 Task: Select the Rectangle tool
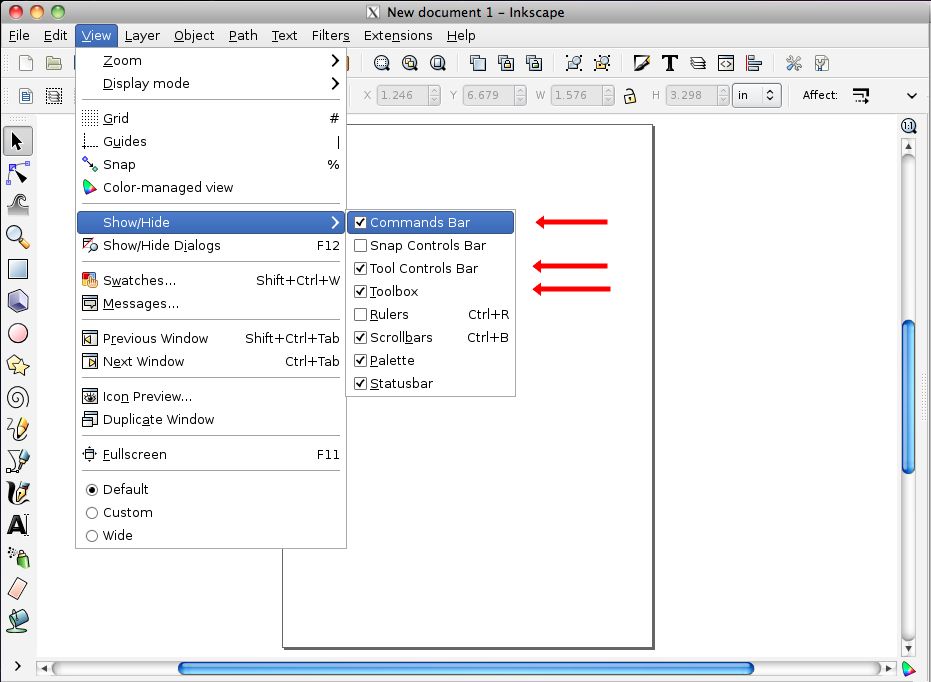17,269
